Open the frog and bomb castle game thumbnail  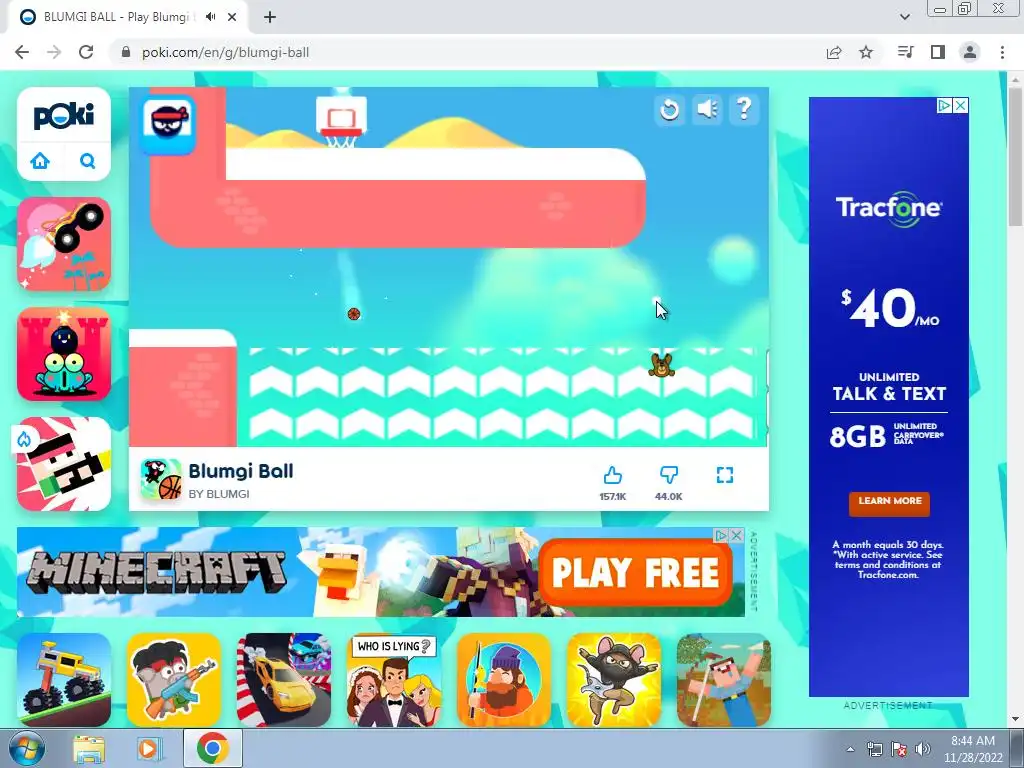pos(64,354)
